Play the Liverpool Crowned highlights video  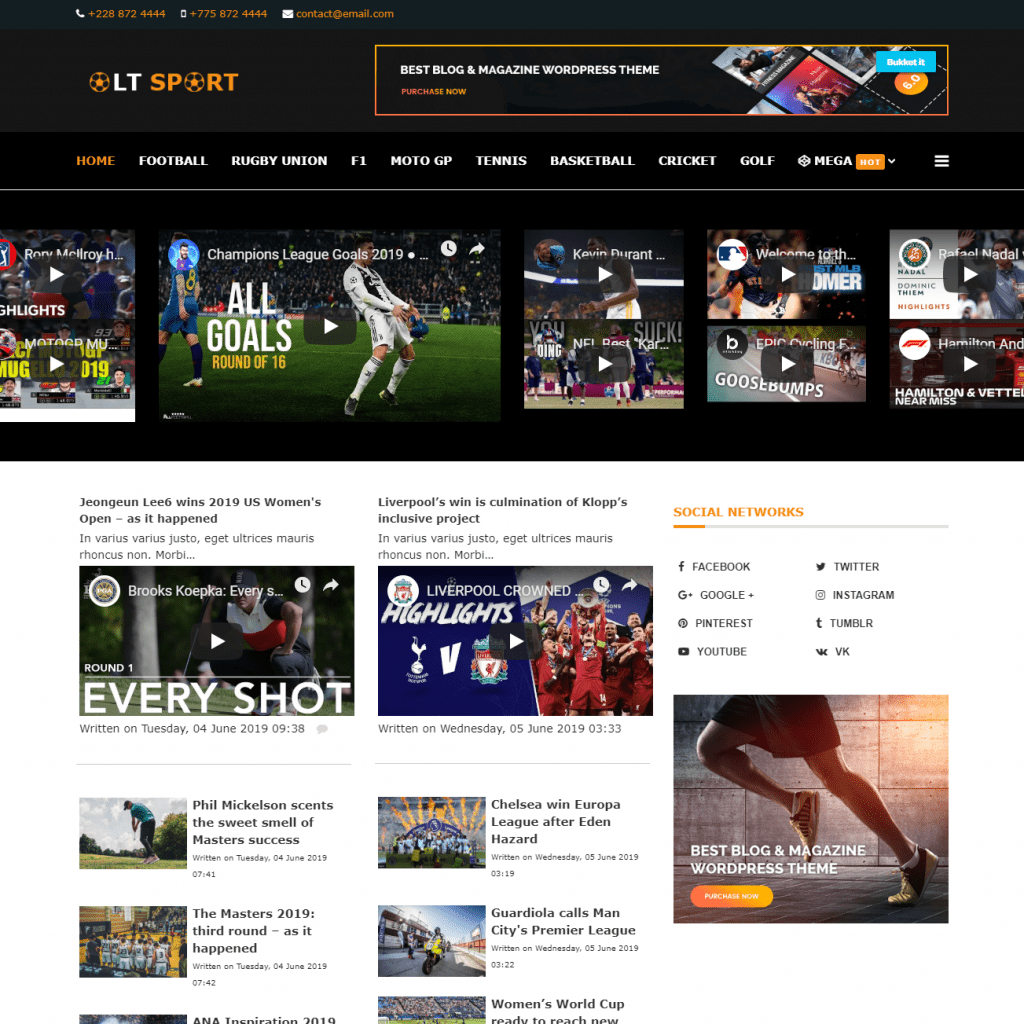point(515,641)
